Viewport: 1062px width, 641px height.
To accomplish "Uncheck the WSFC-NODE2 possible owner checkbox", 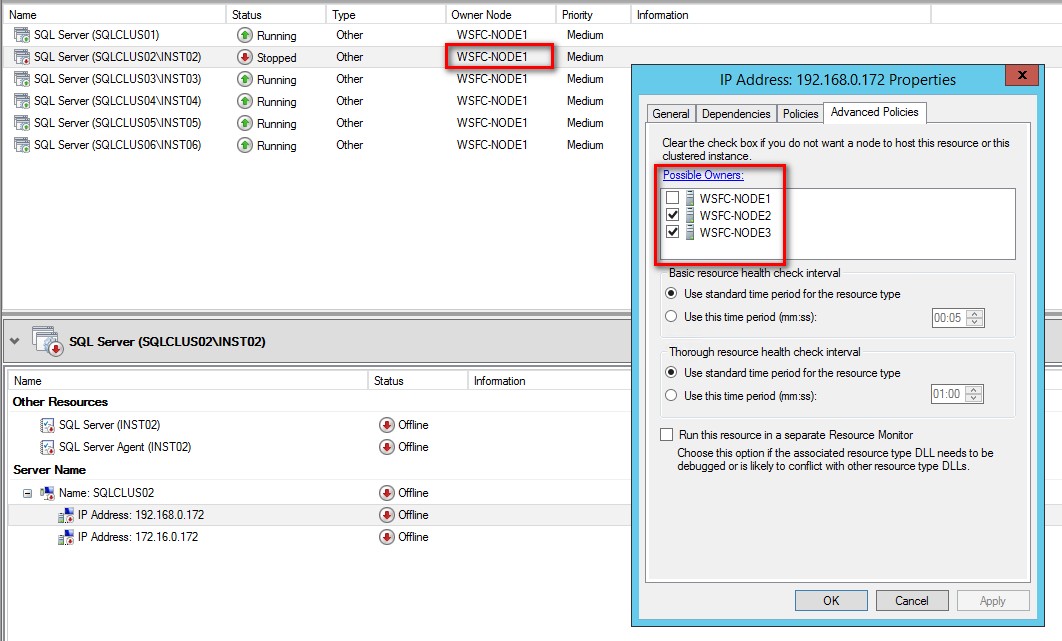I will [x=673, y=215].
